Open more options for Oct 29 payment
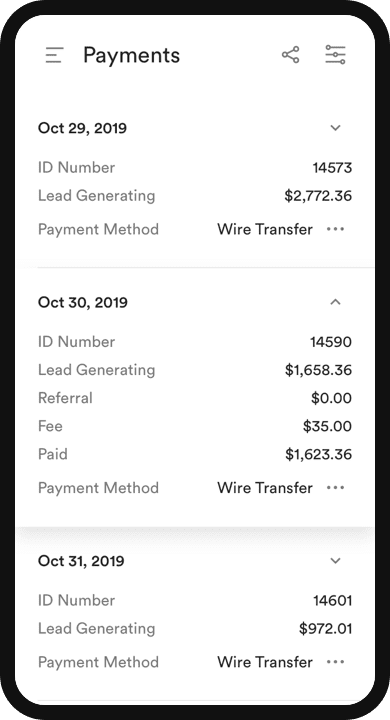The image size is (390, 720). pos(335,229)
